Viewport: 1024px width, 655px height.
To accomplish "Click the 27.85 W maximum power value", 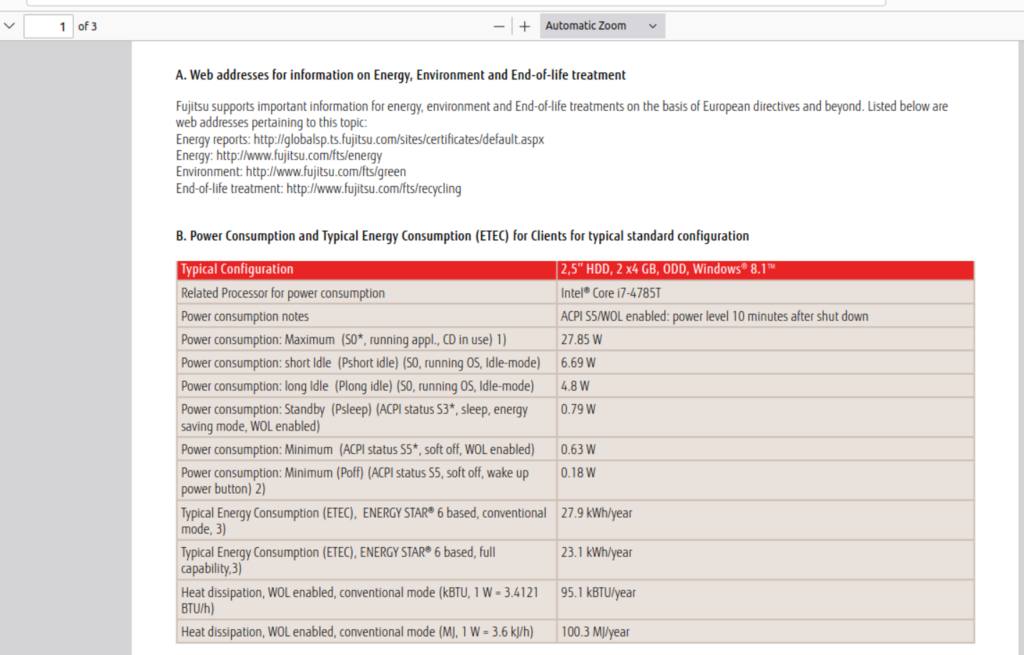I will point(582,340).
